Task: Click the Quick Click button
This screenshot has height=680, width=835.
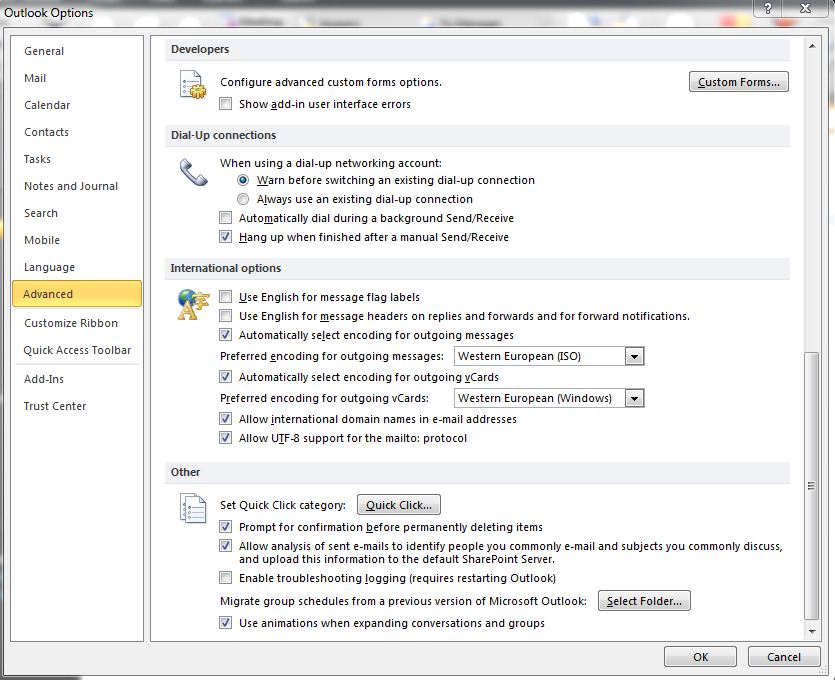Action: pyautogui.click(x=398, y=504)
